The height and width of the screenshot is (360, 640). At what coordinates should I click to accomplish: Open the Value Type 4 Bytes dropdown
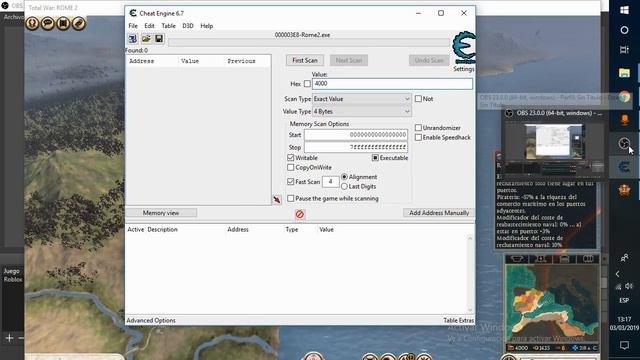pyautogui.click(x=362, y=111)
